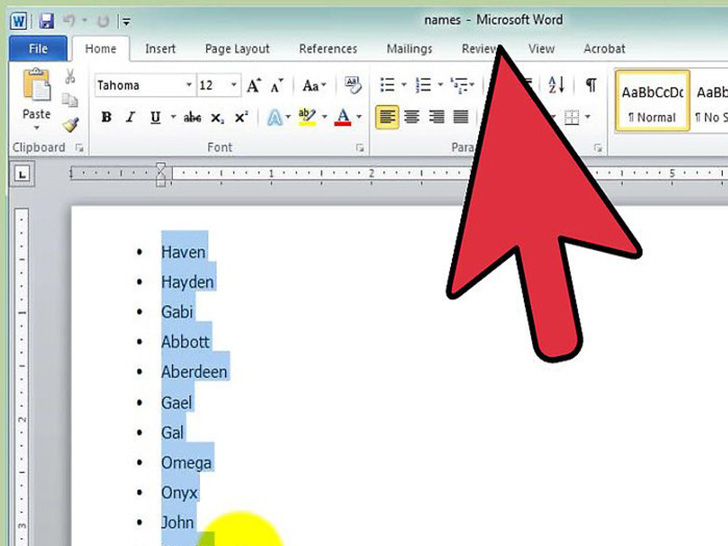
Task: Grow font size with large A
Action: pos(254,85)
